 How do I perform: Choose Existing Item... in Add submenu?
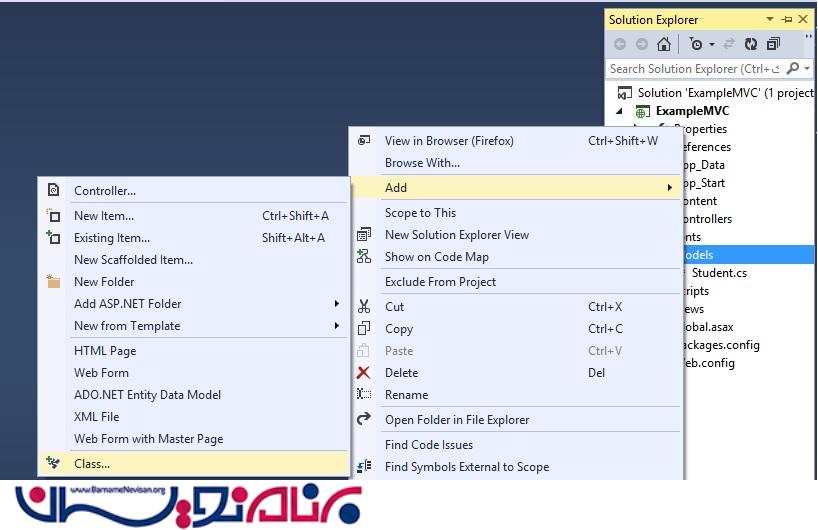click(x=194, y=238)
